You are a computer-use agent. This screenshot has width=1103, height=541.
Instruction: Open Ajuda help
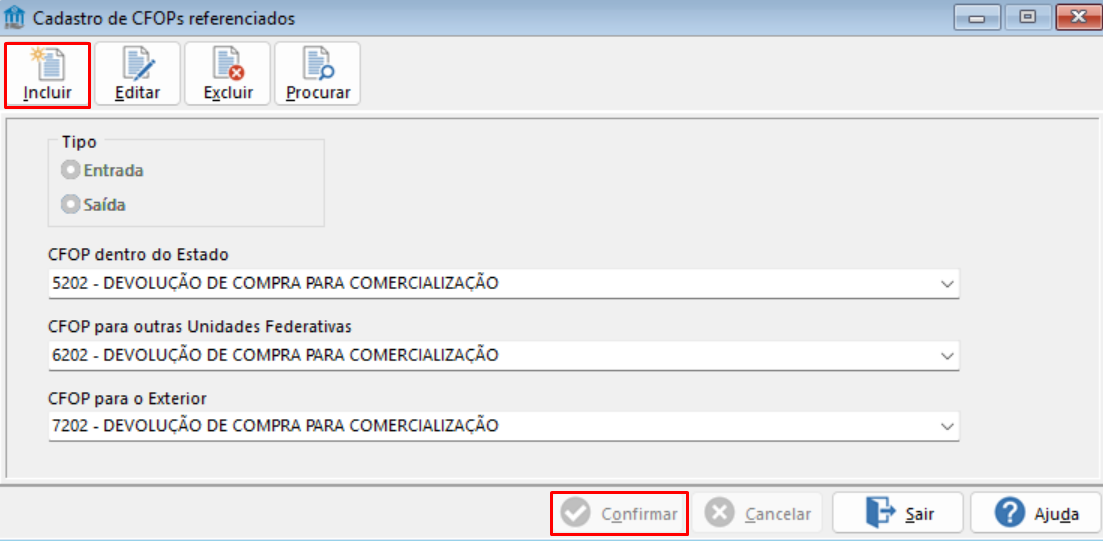pyautogui.click(x=1035, y=514)
